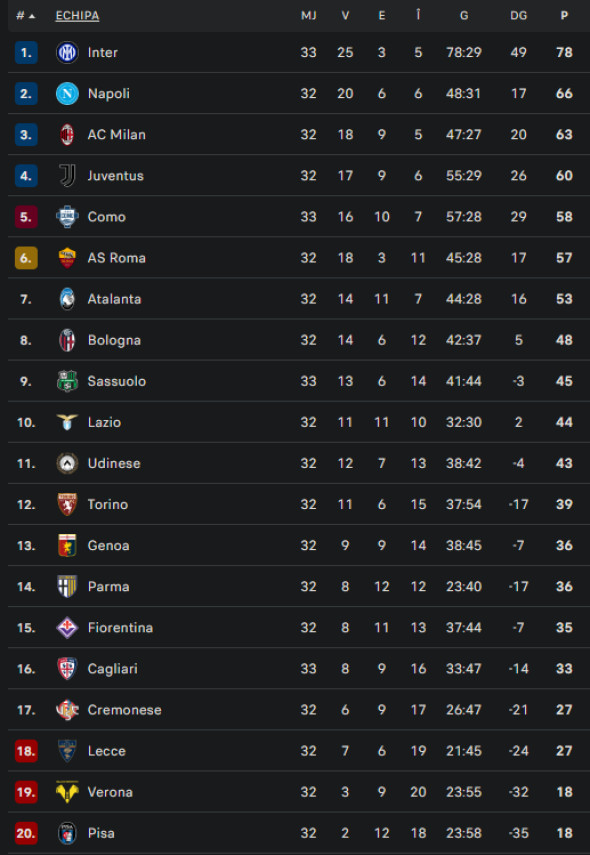Click the AC Milan logo

pos(66,134)
